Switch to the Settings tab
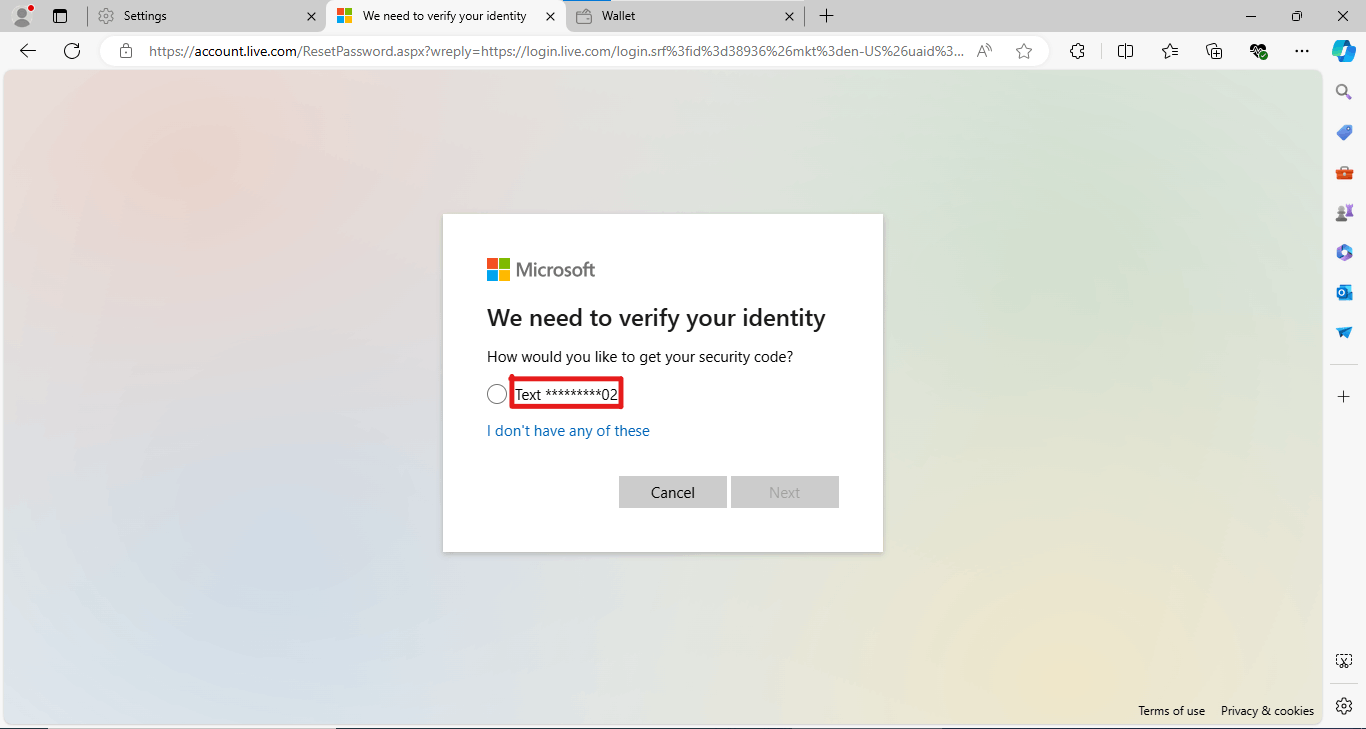The image size is (1366, 729). tap(207, 16)
